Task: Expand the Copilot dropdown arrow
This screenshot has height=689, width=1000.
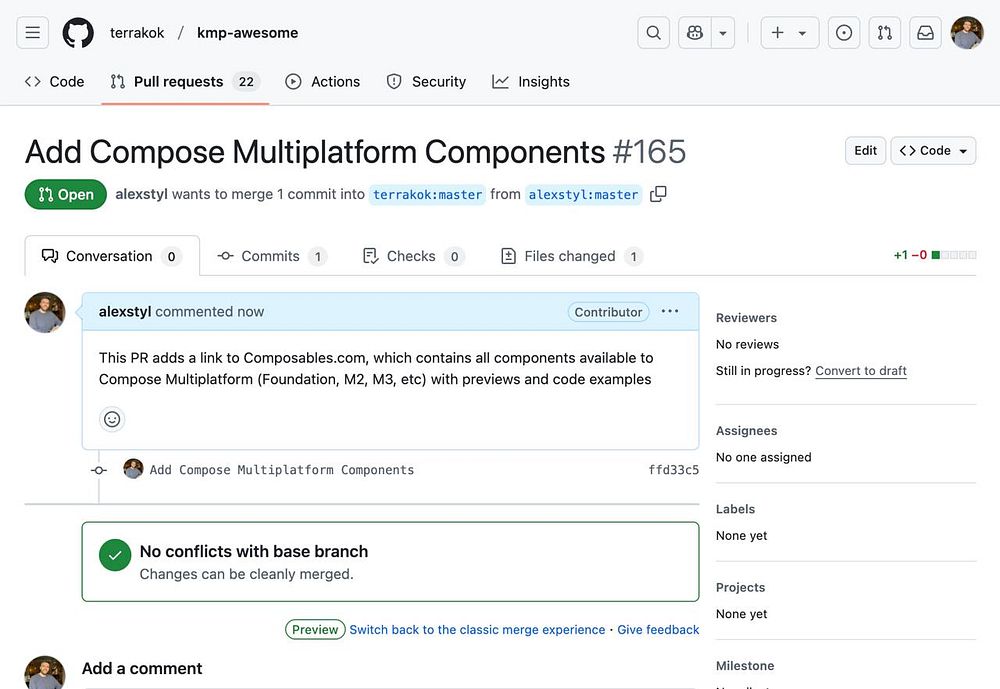Action: pyautogui.click(x=723, y=33)
